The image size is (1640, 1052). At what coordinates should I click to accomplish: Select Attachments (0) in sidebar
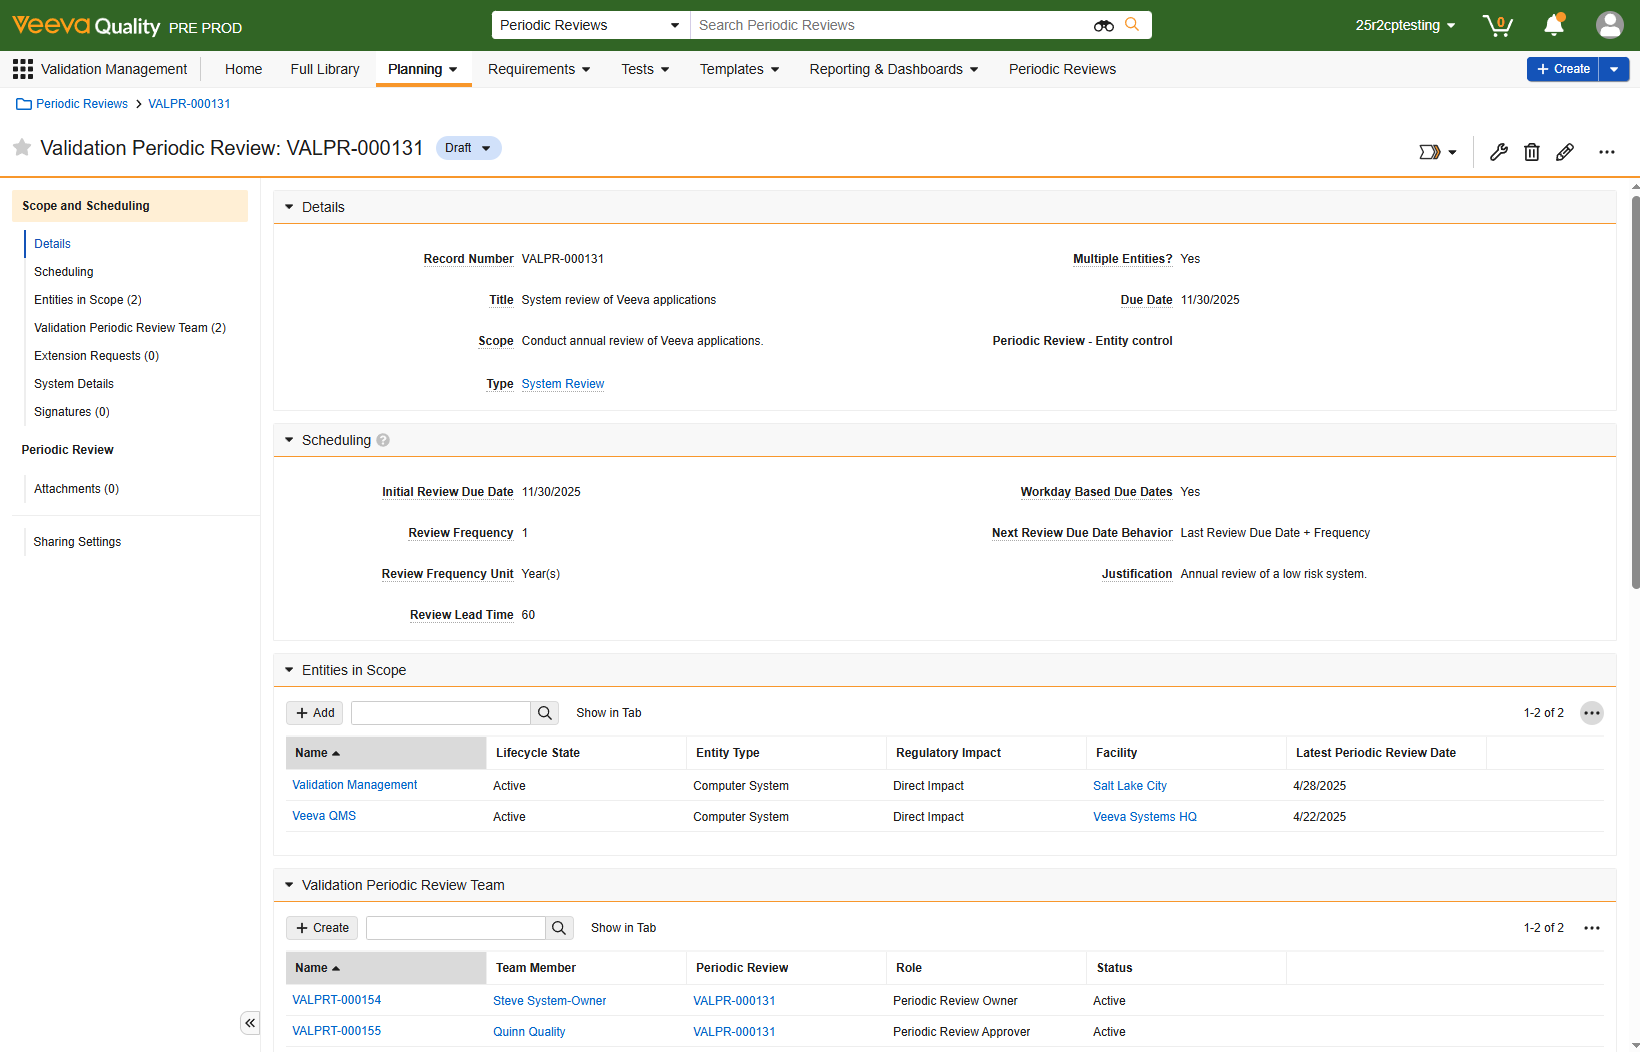pos(77,489)
